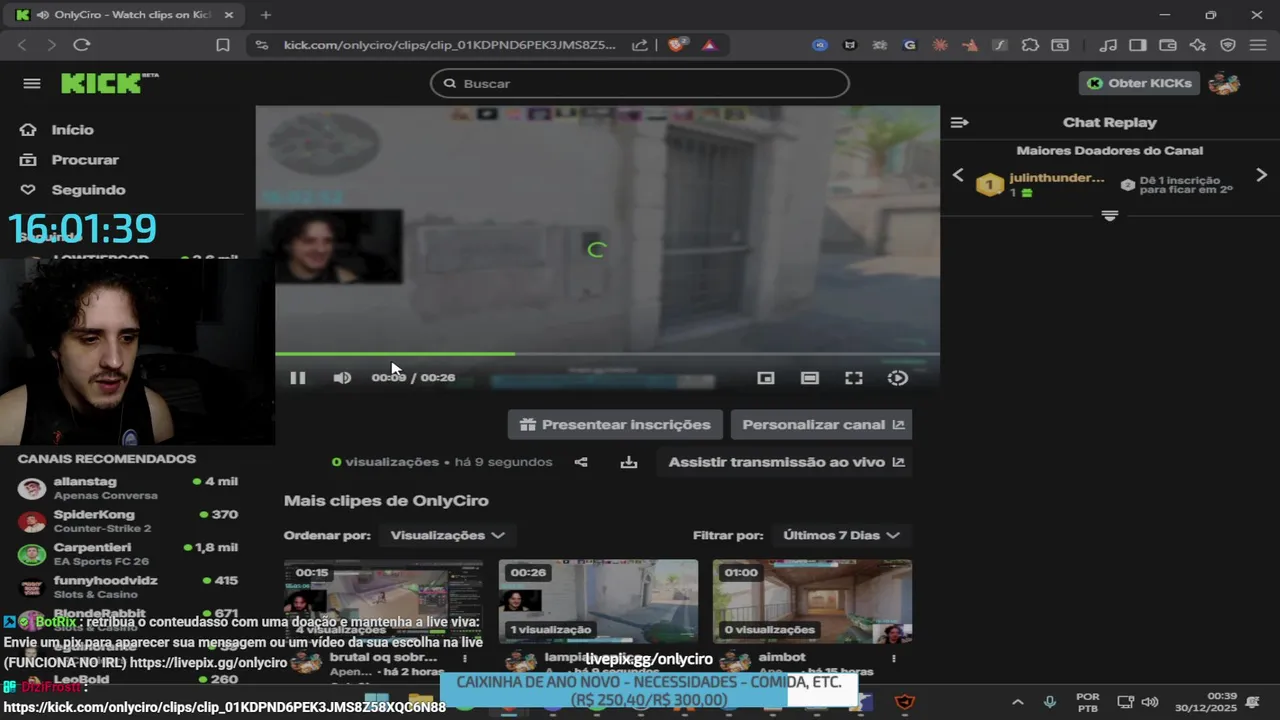Click the taskbar microphone icon
Screen dimensions: 1280x720
(1049, 702)
